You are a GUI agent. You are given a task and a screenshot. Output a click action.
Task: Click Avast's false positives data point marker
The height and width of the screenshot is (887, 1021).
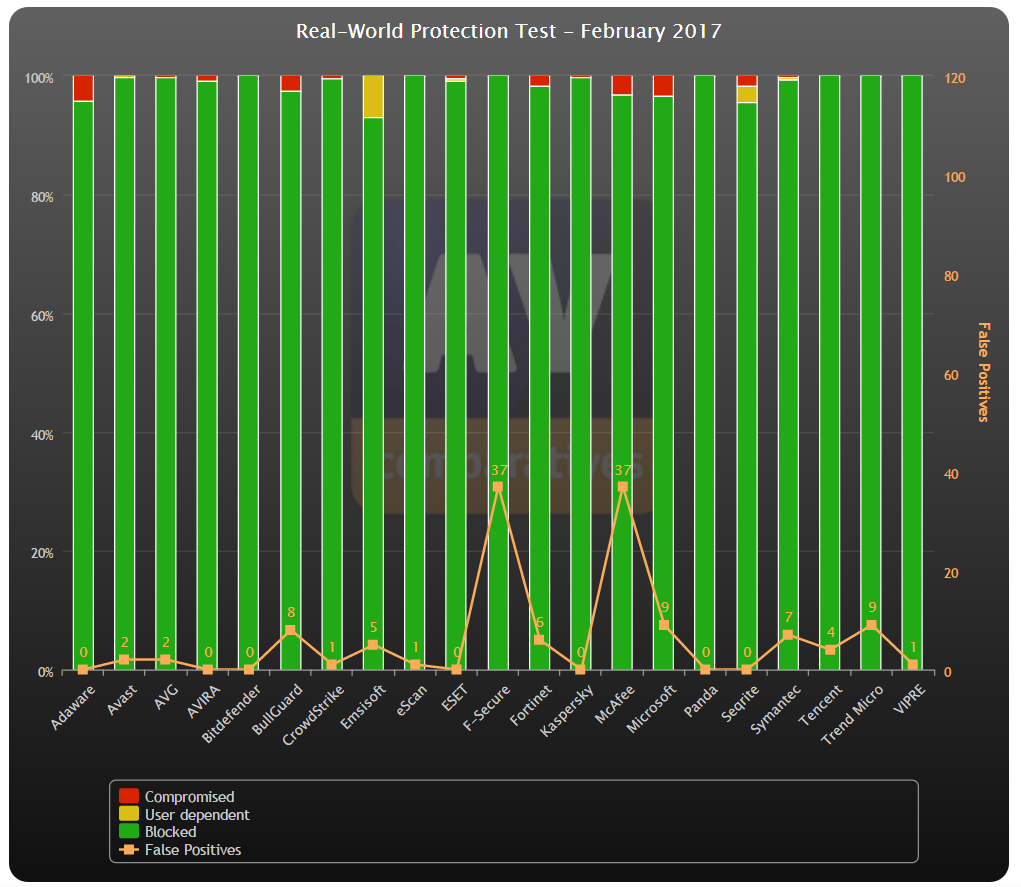[124, 660]
